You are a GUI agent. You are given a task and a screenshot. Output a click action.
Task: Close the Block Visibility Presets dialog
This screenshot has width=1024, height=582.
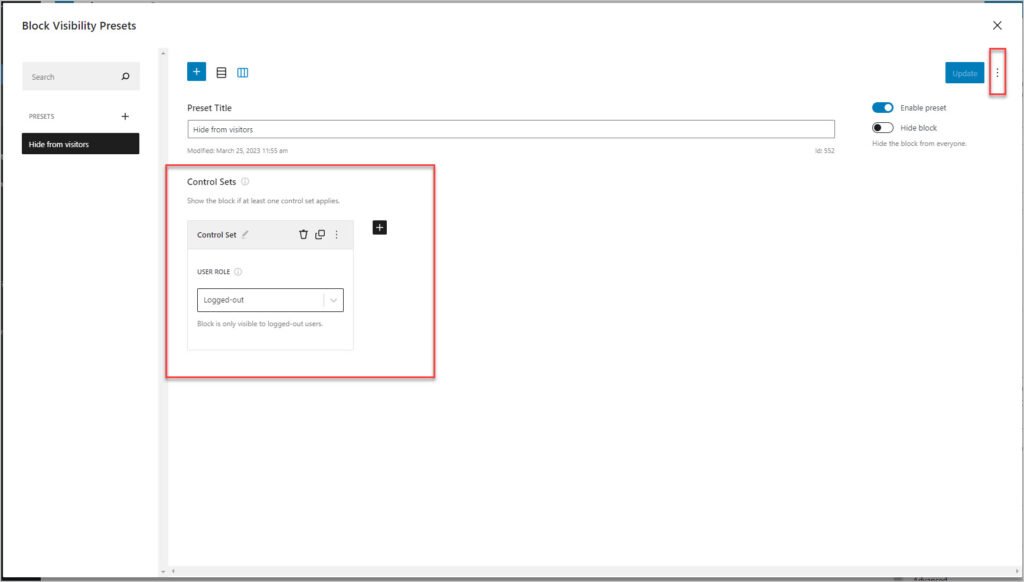point(997,25)
